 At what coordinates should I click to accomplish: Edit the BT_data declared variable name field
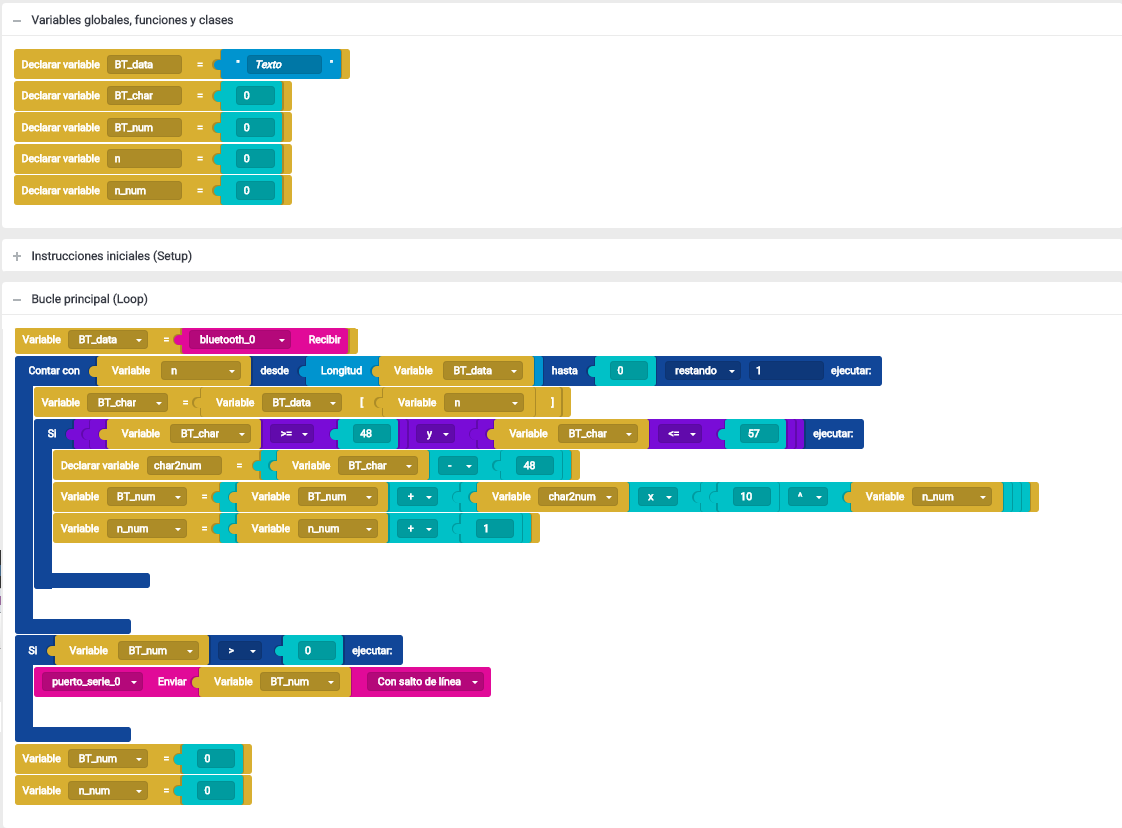144,64
